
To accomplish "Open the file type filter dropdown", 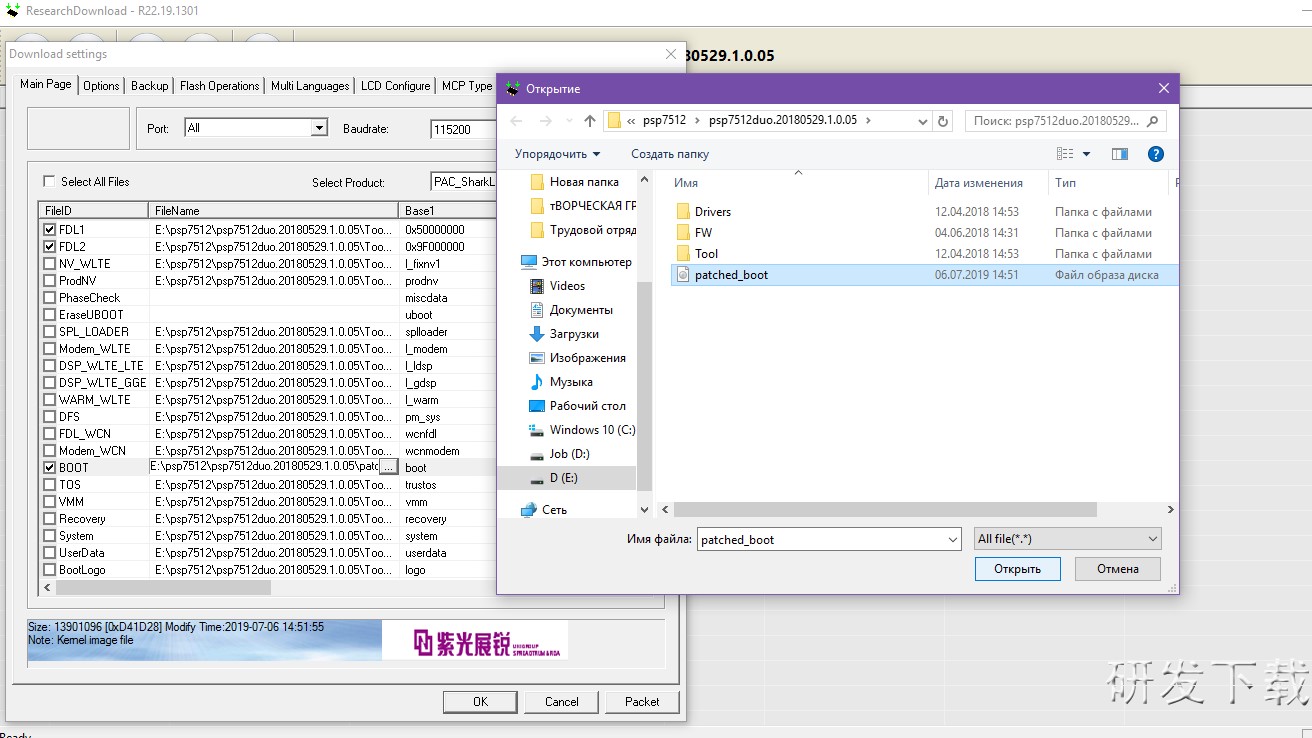I will tap(1067, 539).
